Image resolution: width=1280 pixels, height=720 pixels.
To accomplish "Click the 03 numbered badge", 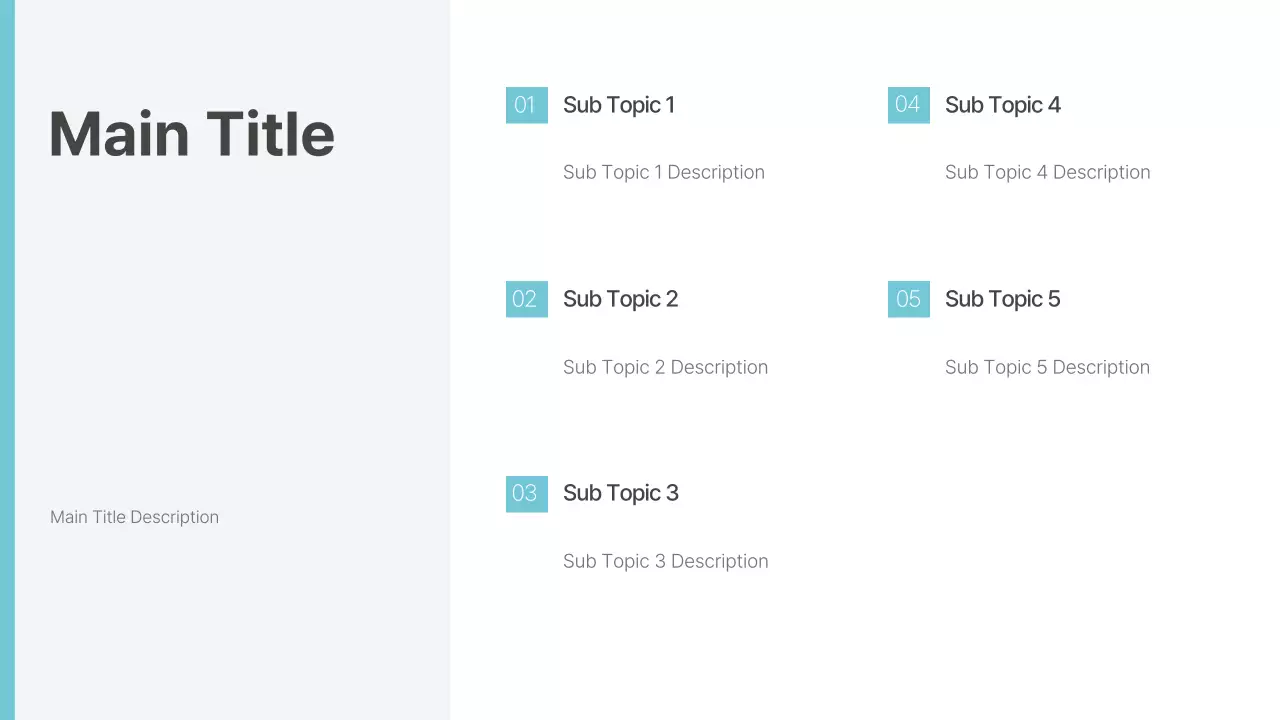I will [x=526, y=493].
